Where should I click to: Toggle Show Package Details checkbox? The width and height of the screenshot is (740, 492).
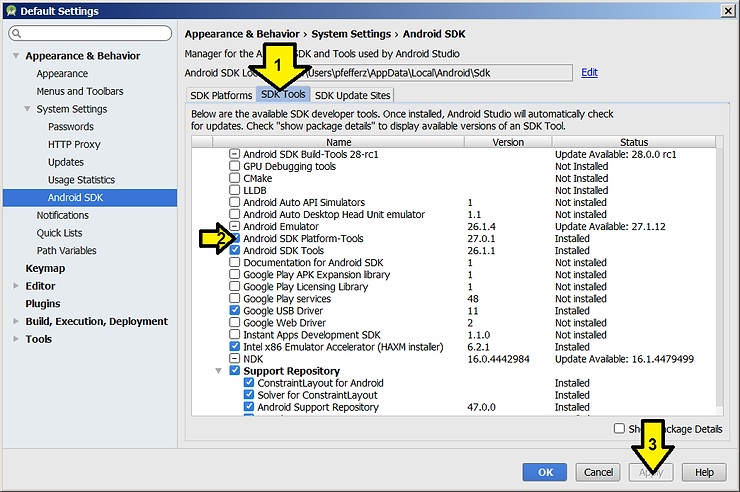pyautogui.click(x=619, y=428)
